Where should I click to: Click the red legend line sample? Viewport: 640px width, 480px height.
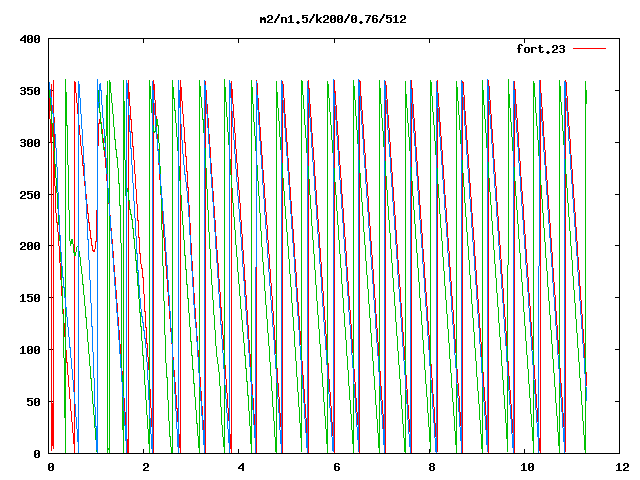pos(589,49)
